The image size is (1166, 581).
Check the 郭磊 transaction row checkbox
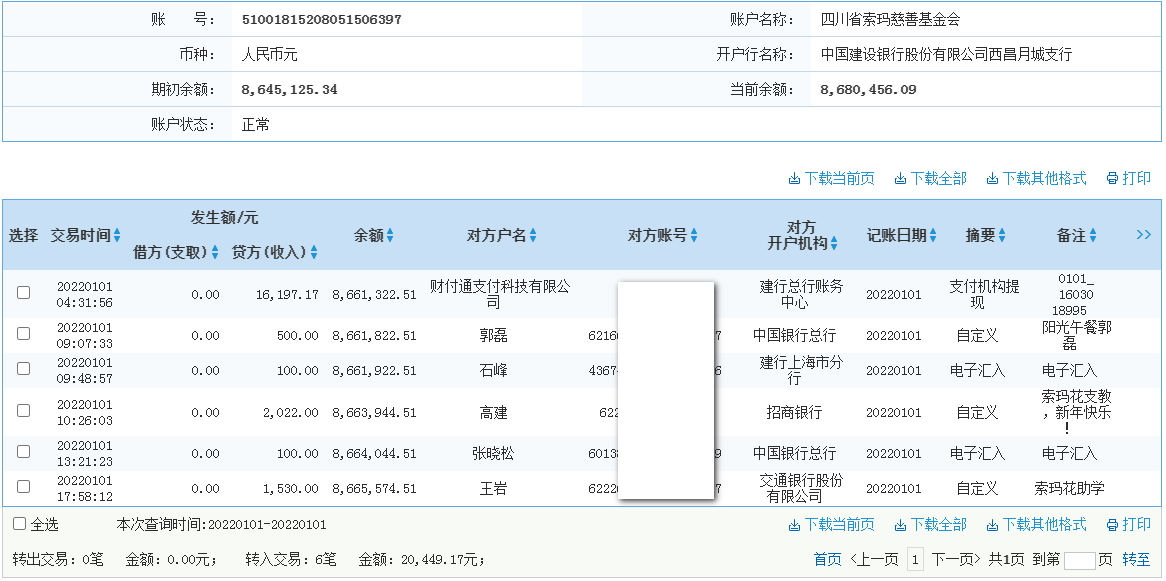click(x=24, y=333)
